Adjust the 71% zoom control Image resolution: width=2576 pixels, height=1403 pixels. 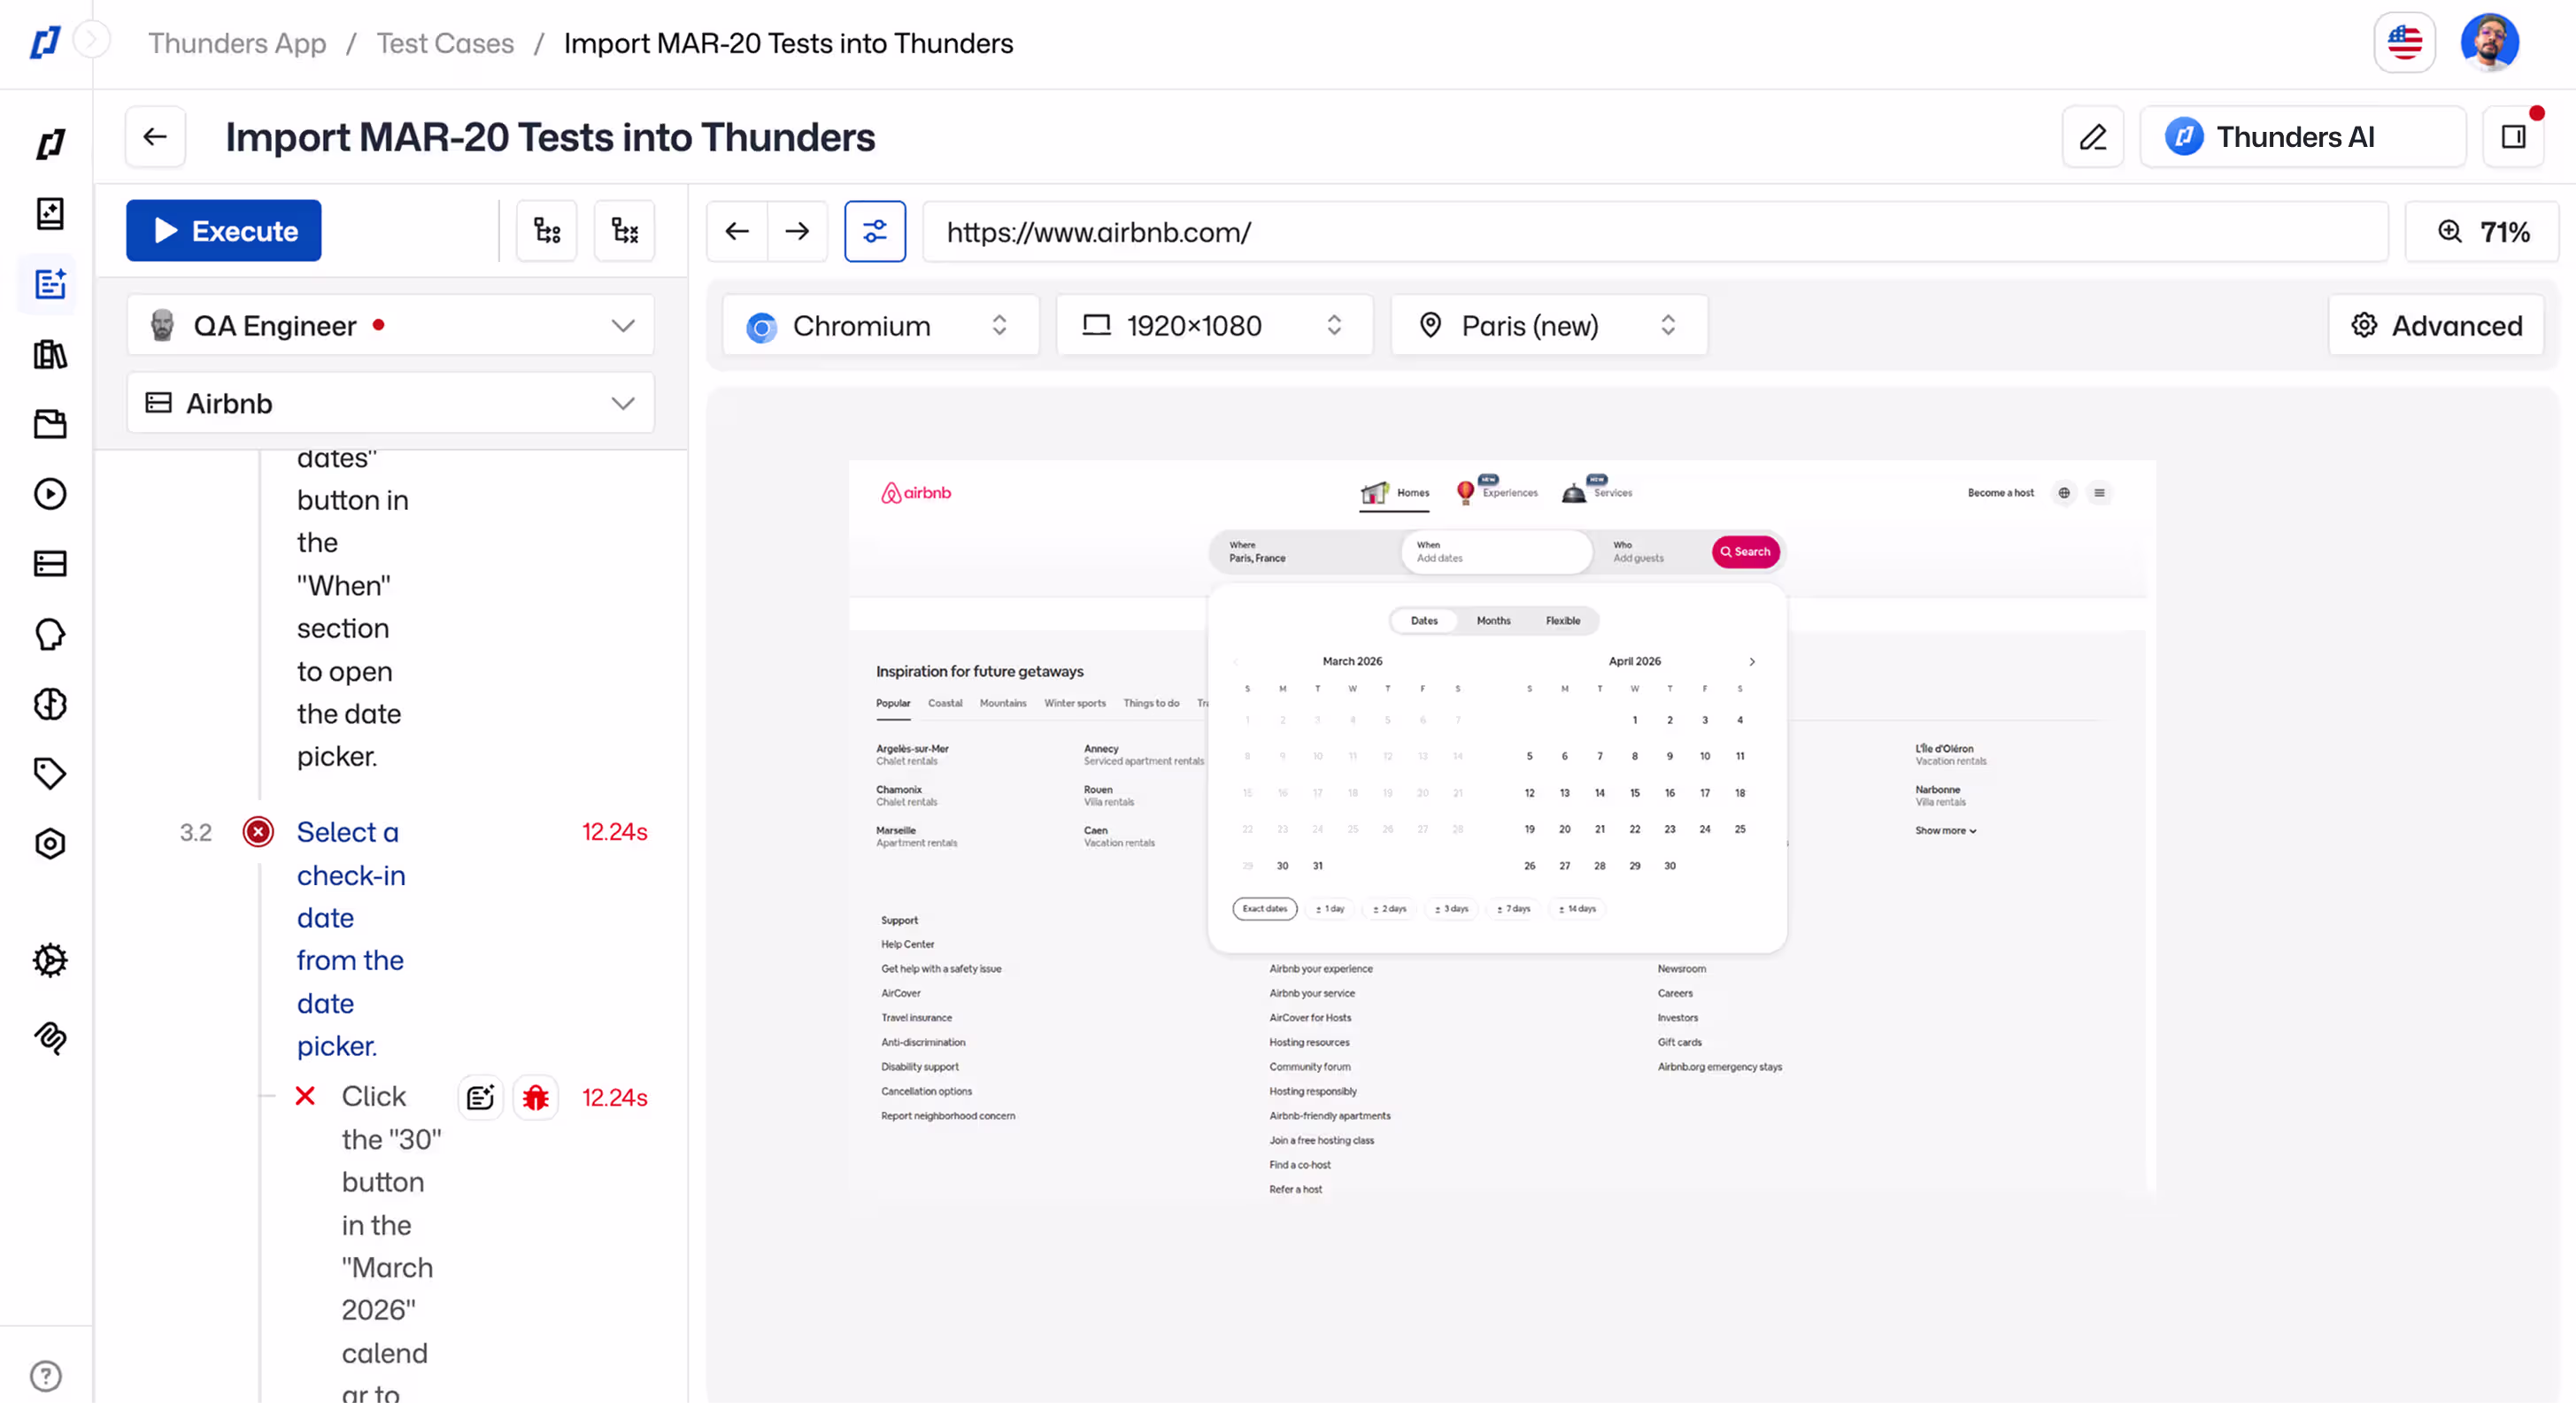click(x=2482, y=232)
